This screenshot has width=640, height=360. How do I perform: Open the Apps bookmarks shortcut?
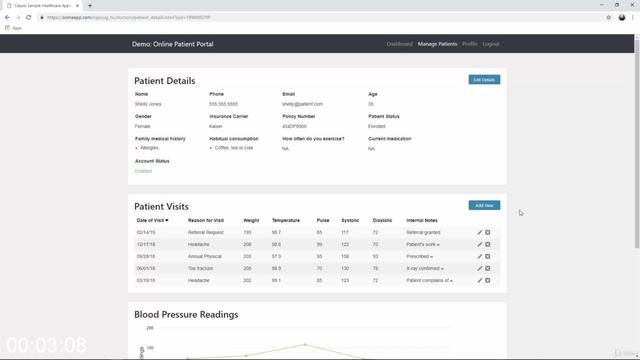(13, 28)
